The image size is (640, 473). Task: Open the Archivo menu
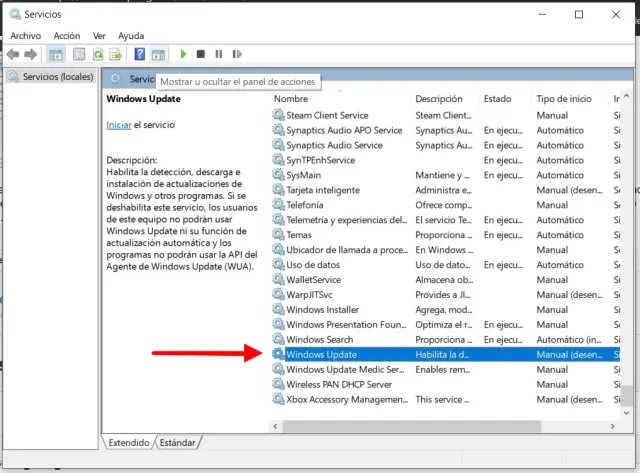26,36
